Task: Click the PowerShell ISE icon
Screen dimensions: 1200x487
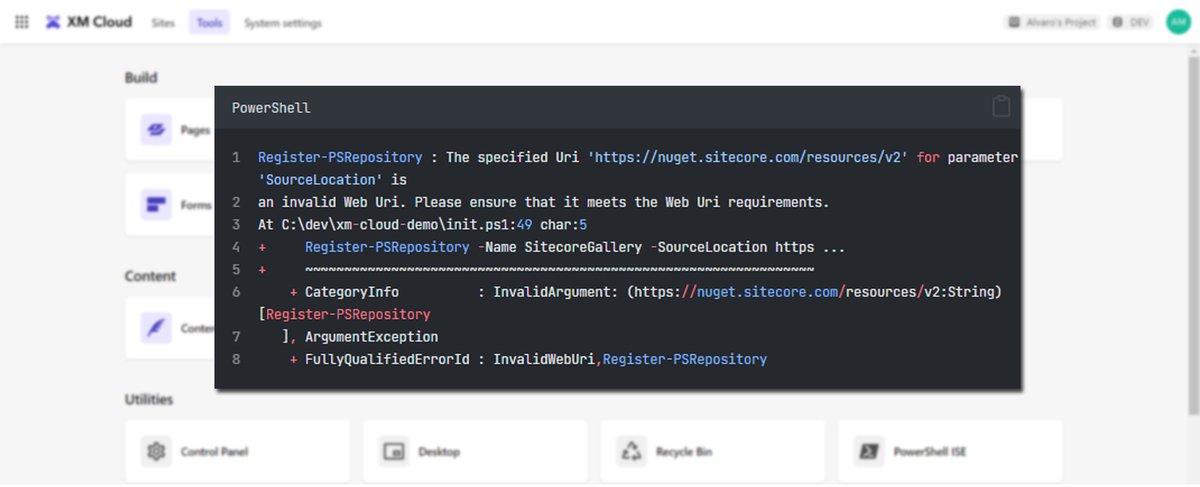Action: tap(870, 452)
